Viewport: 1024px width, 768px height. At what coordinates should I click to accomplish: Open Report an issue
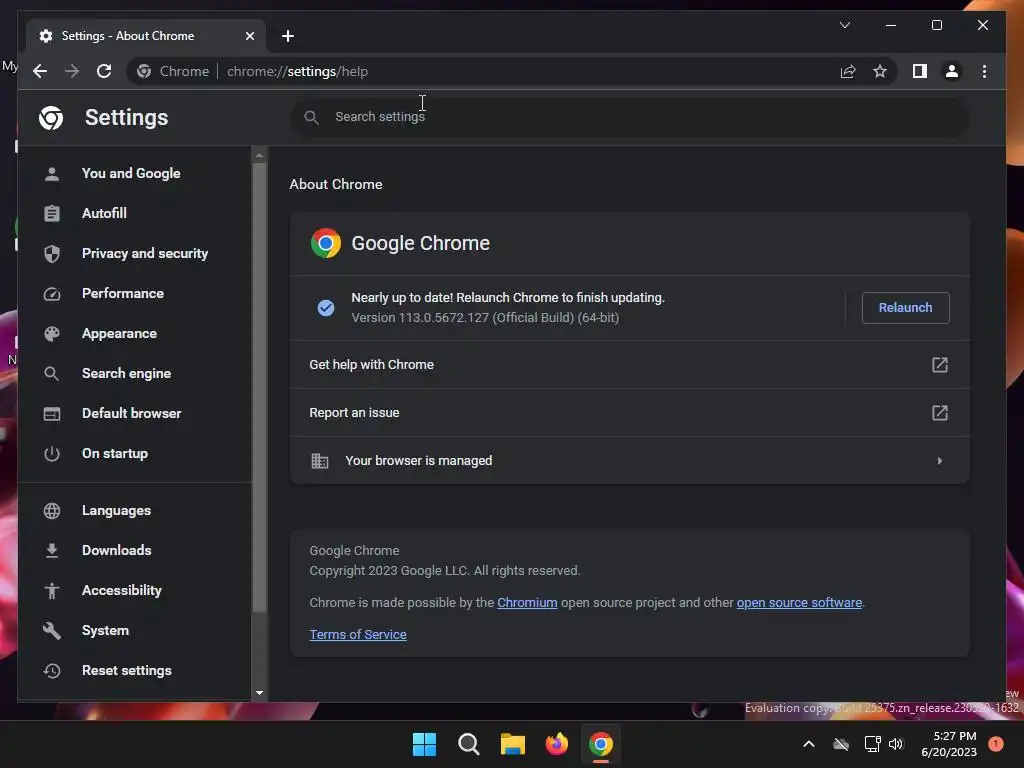(630, 413)
